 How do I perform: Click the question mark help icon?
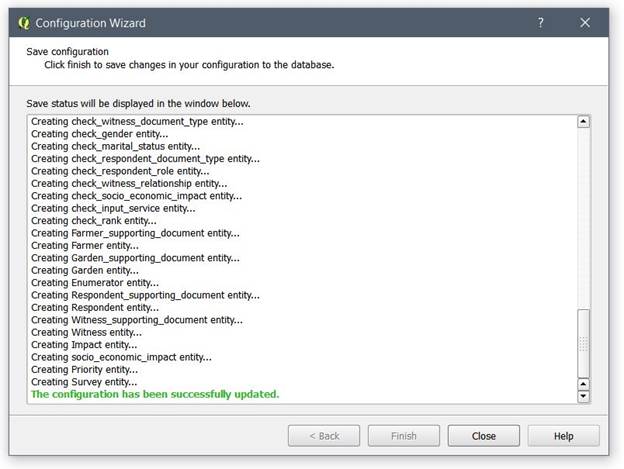pyautogui.click(x=540, y=23)
